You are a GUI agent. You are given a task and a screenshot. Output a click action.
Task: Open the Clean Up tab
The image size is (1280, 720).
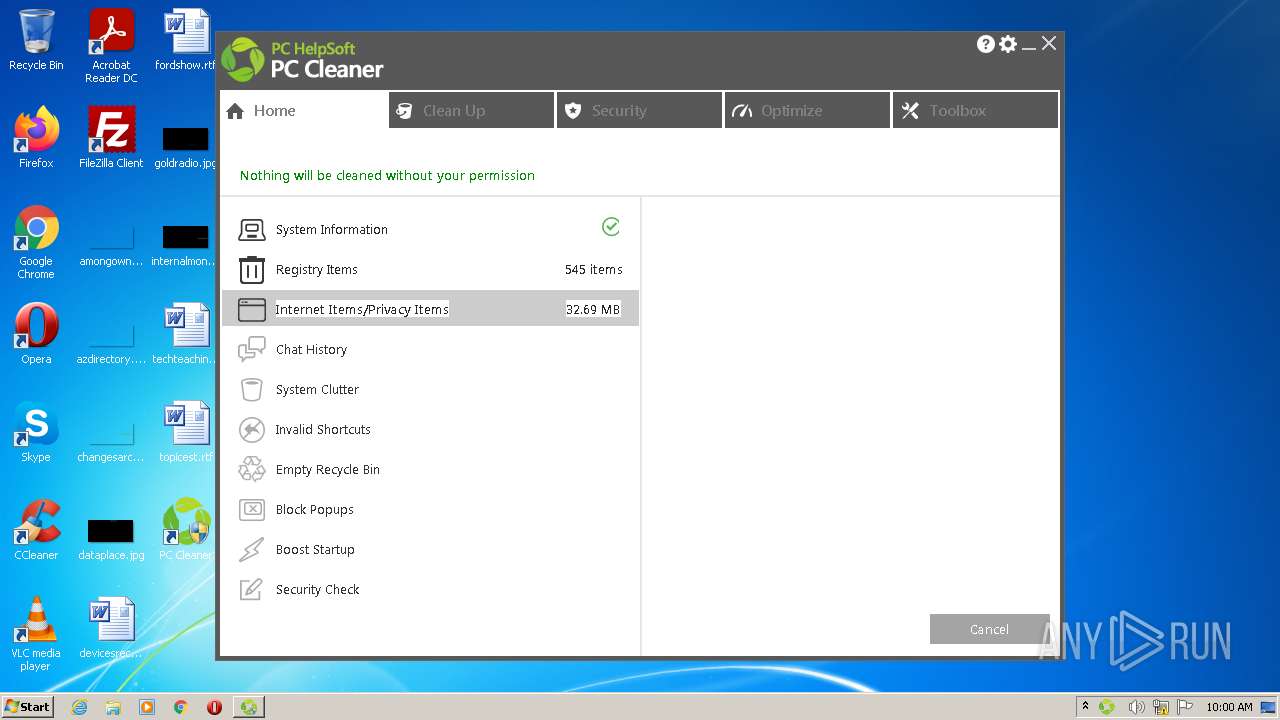[x=472, y=111]
